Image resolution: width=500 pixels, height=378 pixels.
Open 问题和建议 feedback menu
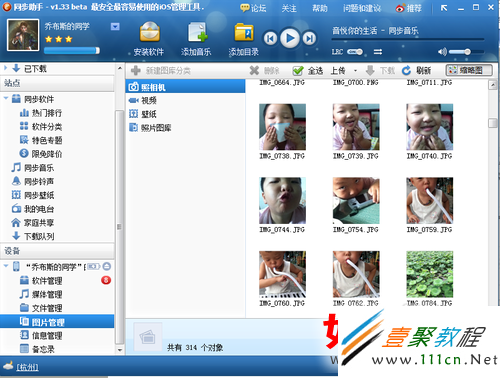362,8
